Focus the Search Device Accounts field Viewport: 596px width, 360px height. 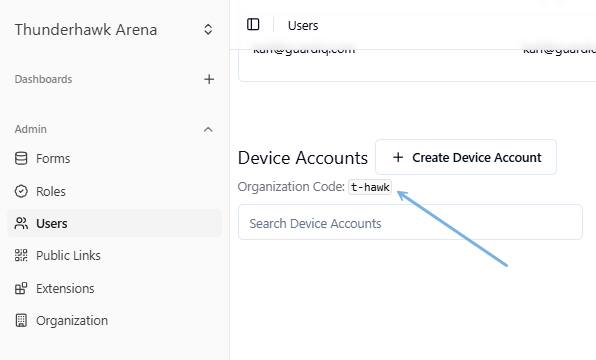point(410,222)
